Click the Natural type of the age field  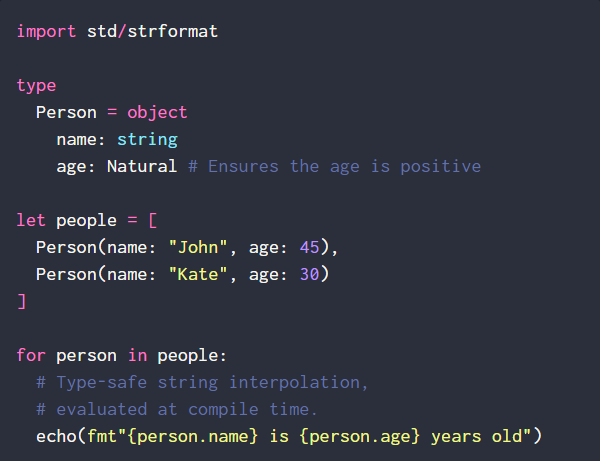coord(142,166)
